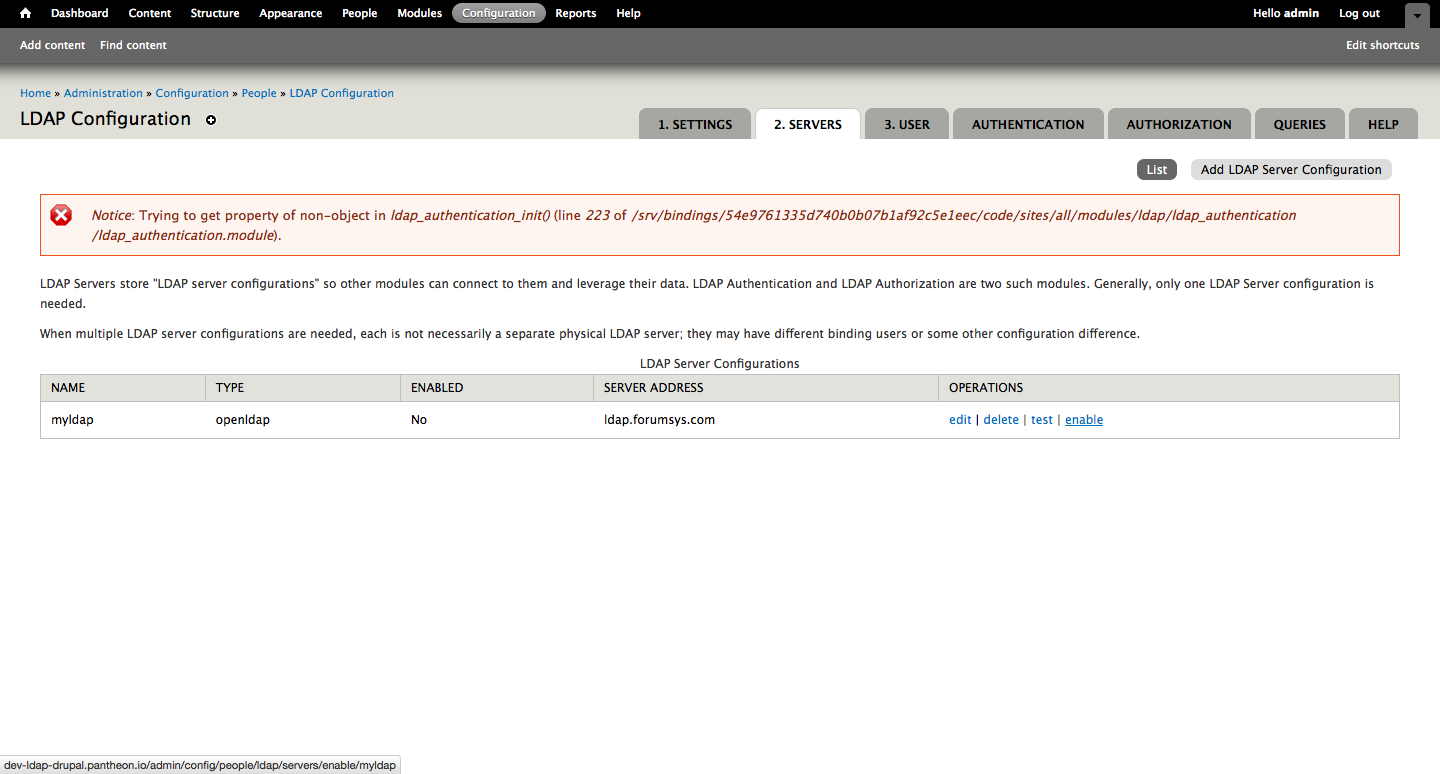Click the OPERATIONS column header
The image size is (1440, 774).
pyautogui.click(x=1168, y=388)
